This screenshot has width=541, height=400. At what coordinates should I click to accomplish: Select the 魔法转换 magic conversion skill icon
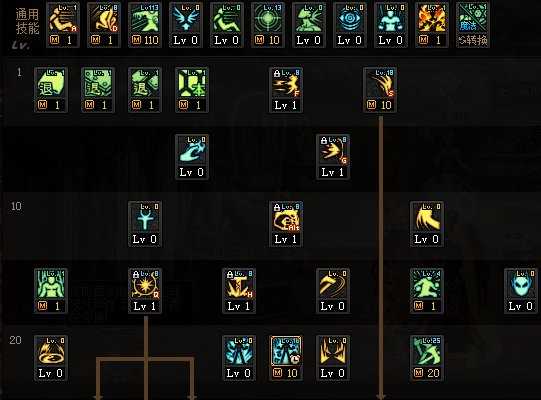click(x=473, y=18)
